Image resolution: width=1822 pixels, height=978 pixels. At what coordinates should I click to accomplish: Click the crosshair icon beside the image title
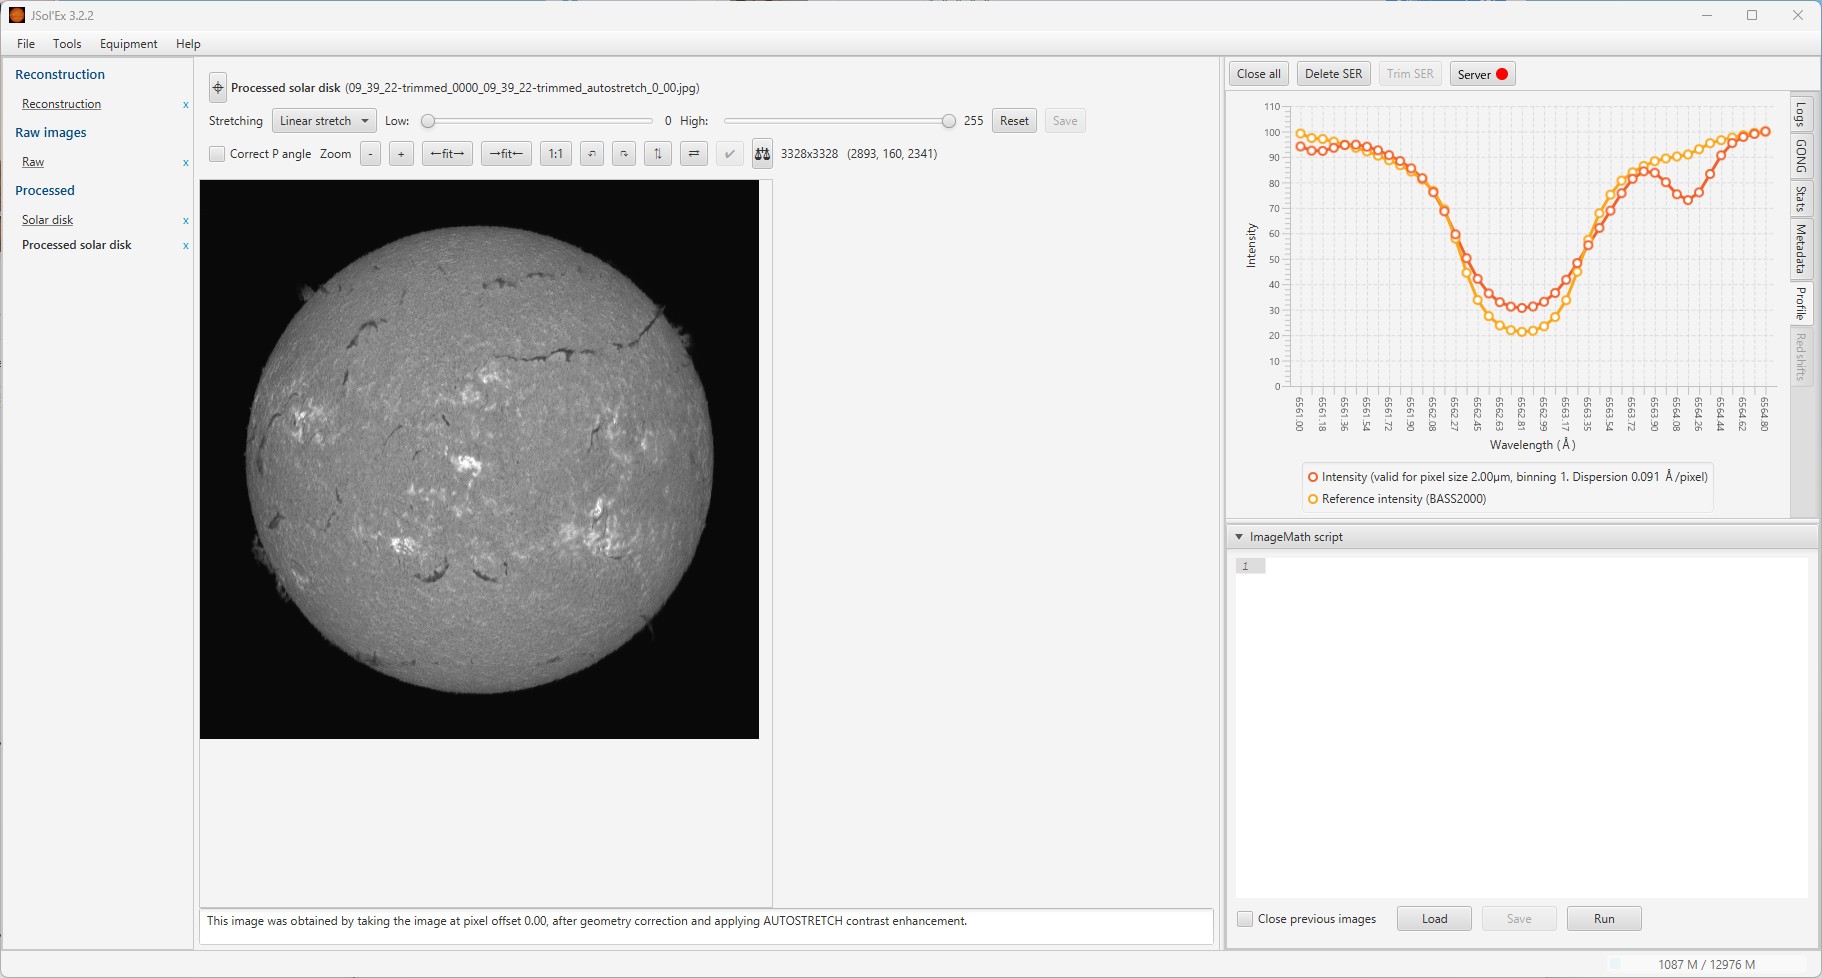click(x=218, y=88)
